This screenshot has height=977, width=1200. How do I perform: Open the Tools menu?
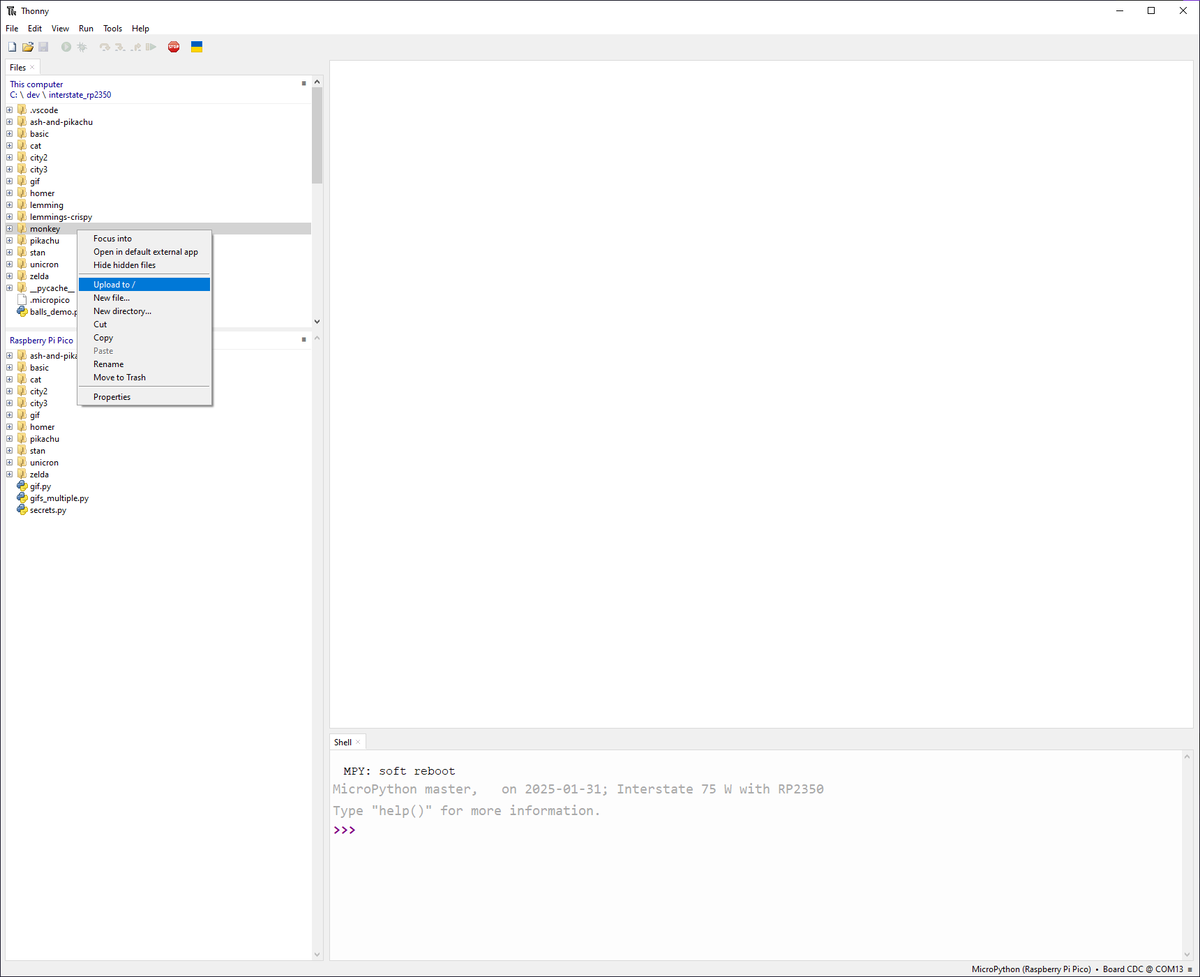click(x=113, y=29)
